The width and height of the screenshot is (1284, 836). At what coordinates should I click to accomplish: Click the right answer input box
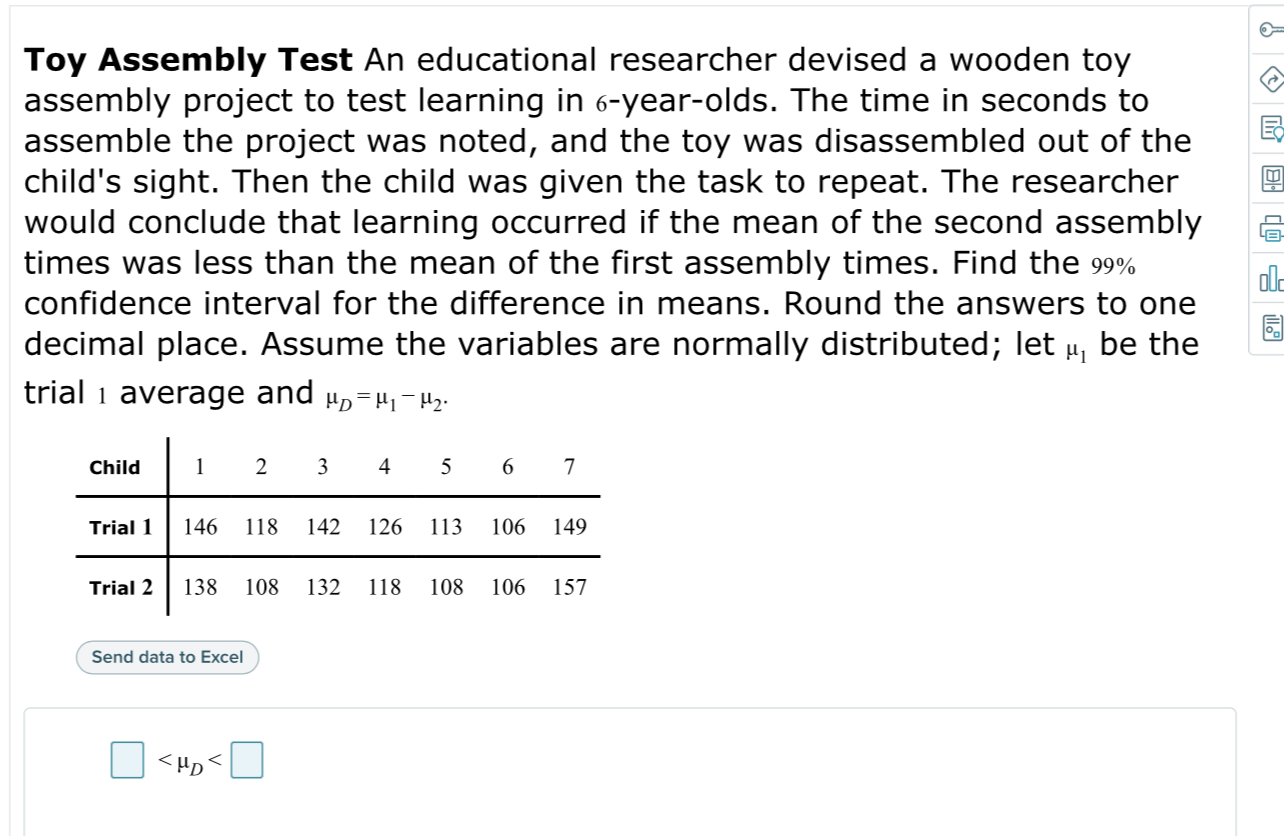[x=246, y=760]
